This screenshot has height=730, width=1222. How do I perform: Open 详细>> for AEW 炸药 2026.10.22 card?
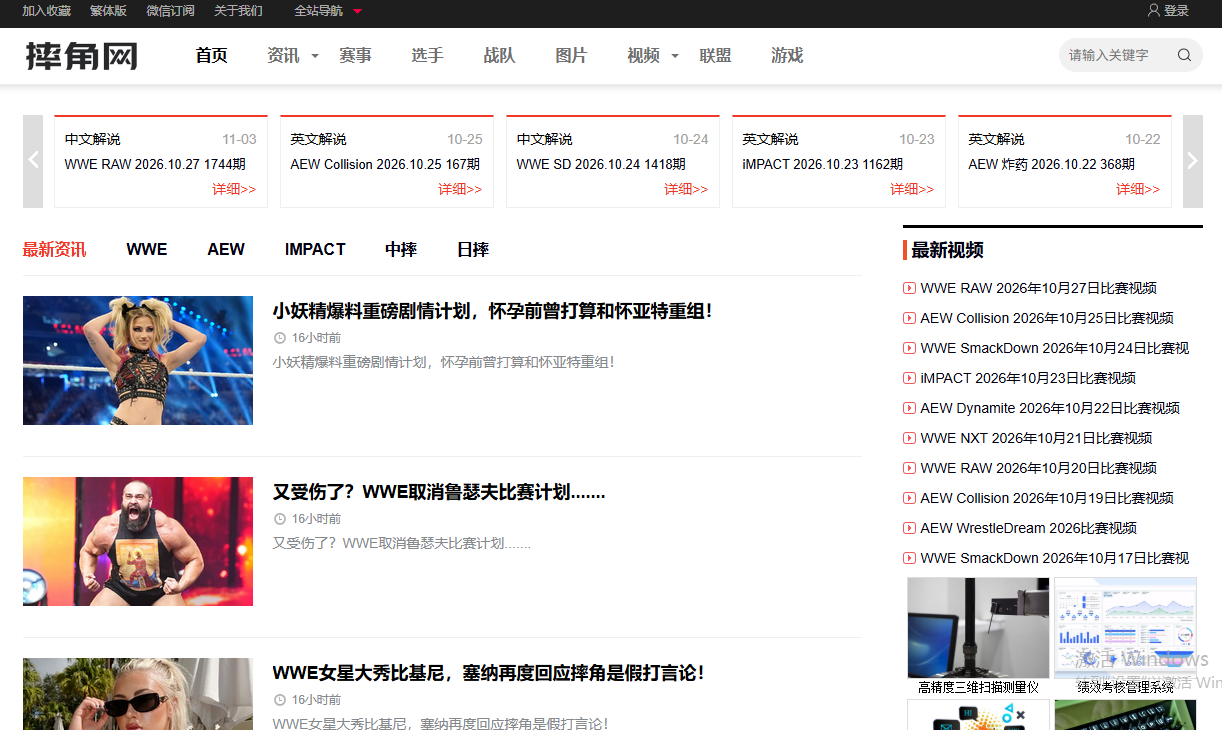tap(1138, 189)
